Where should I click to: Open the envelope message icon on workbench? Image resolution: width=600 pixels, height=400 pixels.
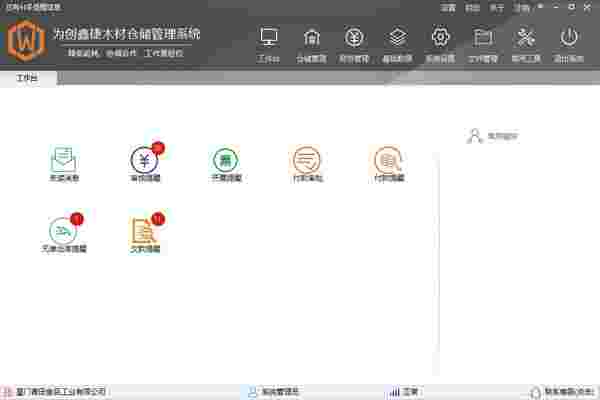point(64,160)
